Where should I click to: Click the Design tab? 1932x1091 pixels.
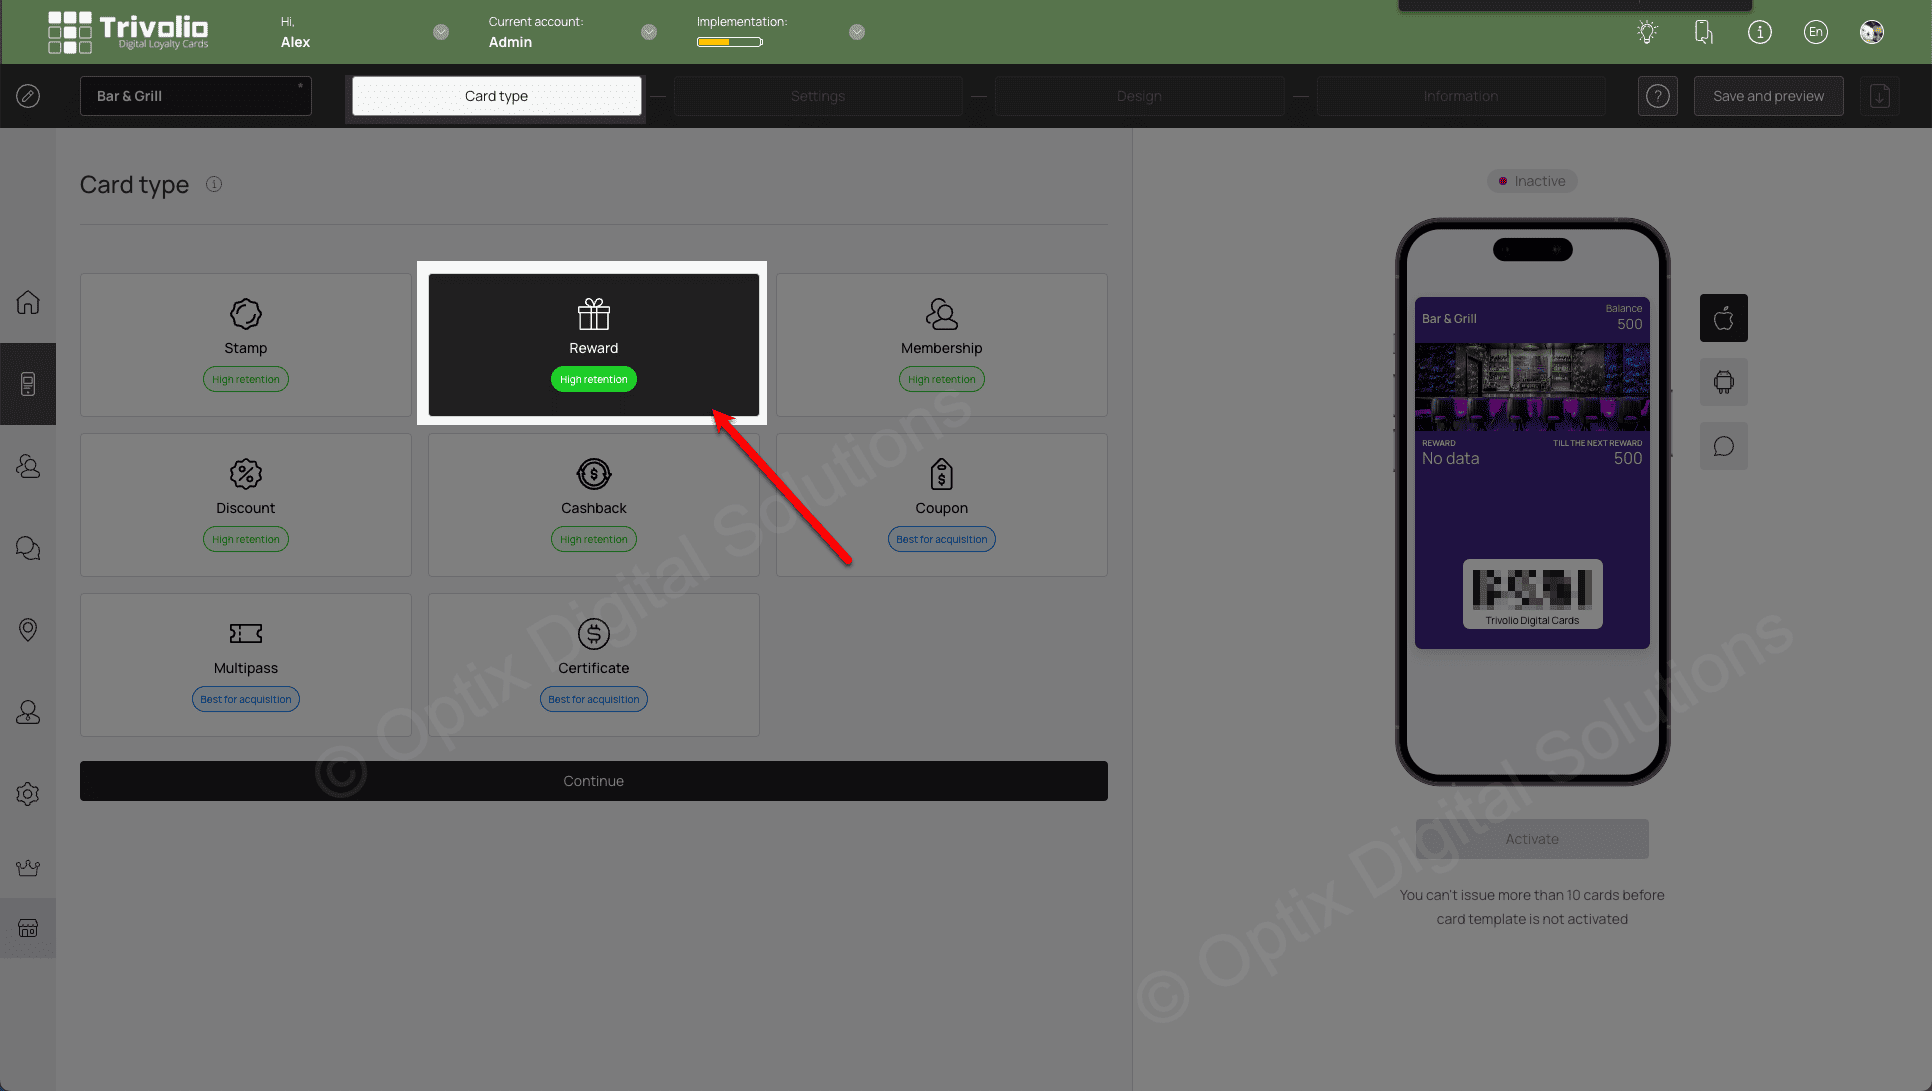point(1138,96)
